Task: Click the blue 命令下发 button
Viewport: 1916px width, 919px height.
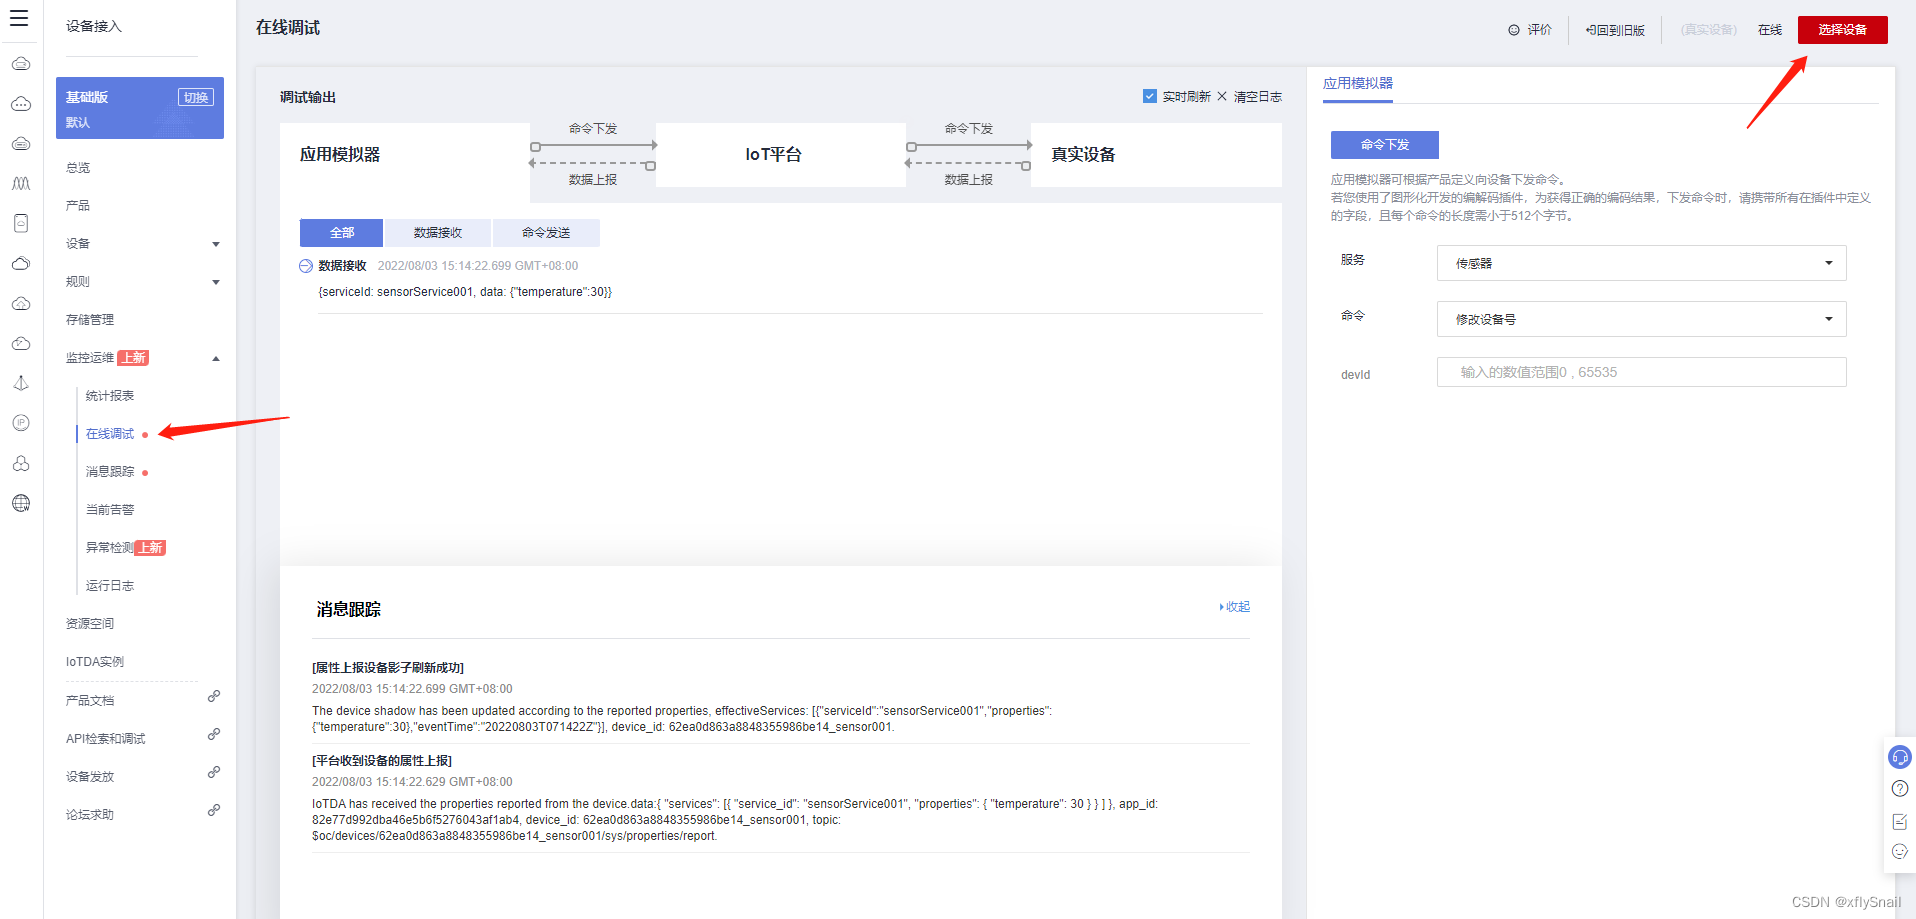Action: tap(1385, 145)
